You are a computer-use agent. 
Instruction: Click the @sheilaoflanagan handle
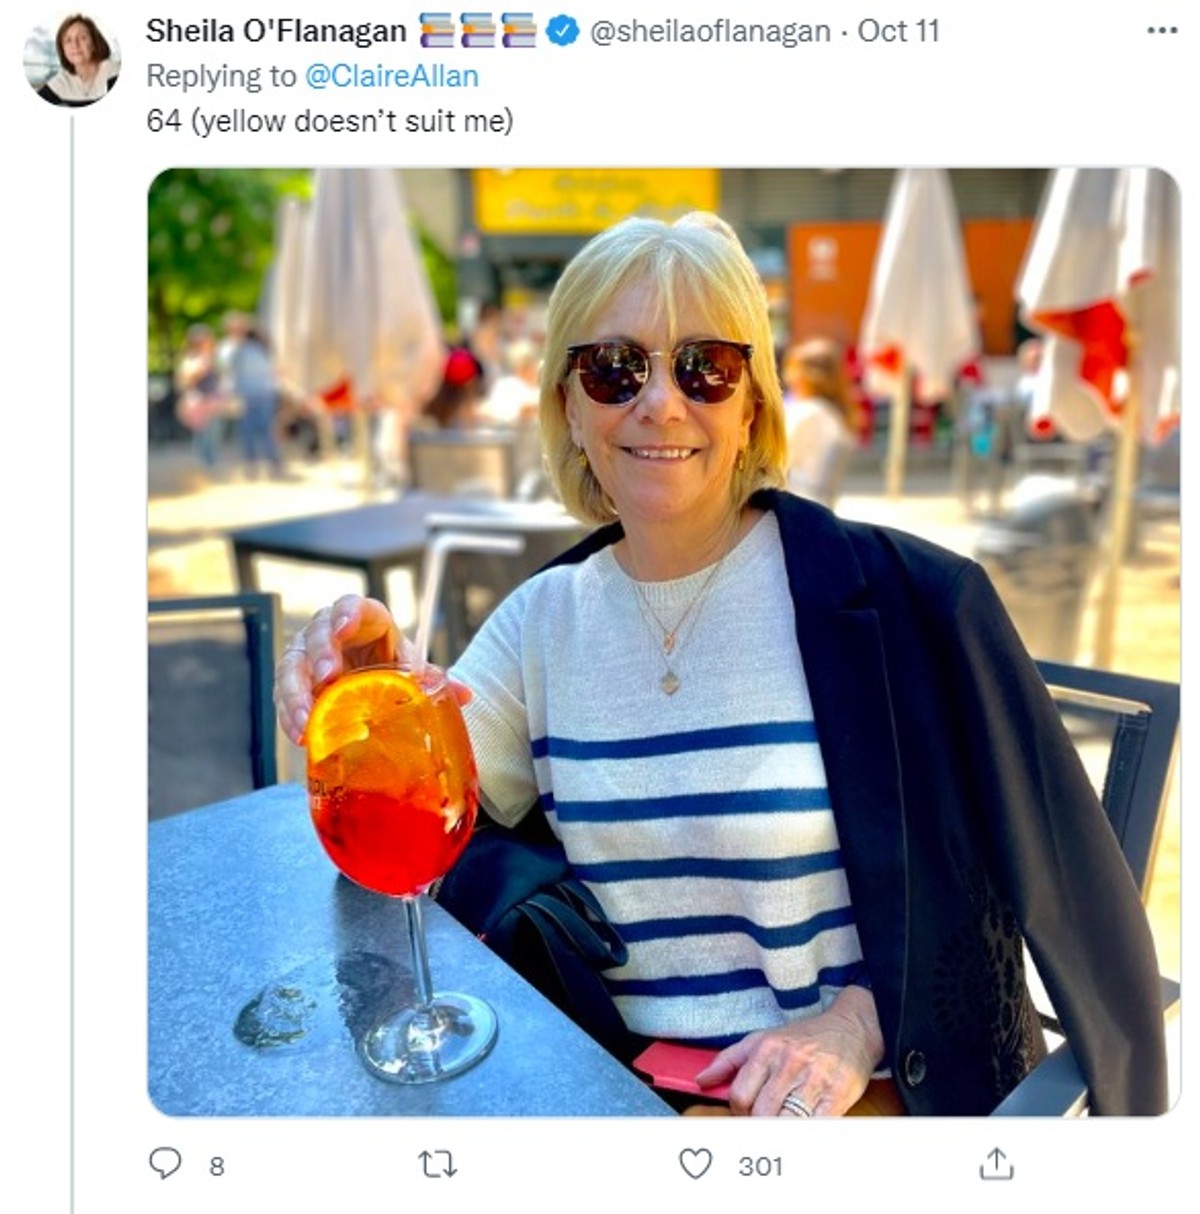(710, 31)
